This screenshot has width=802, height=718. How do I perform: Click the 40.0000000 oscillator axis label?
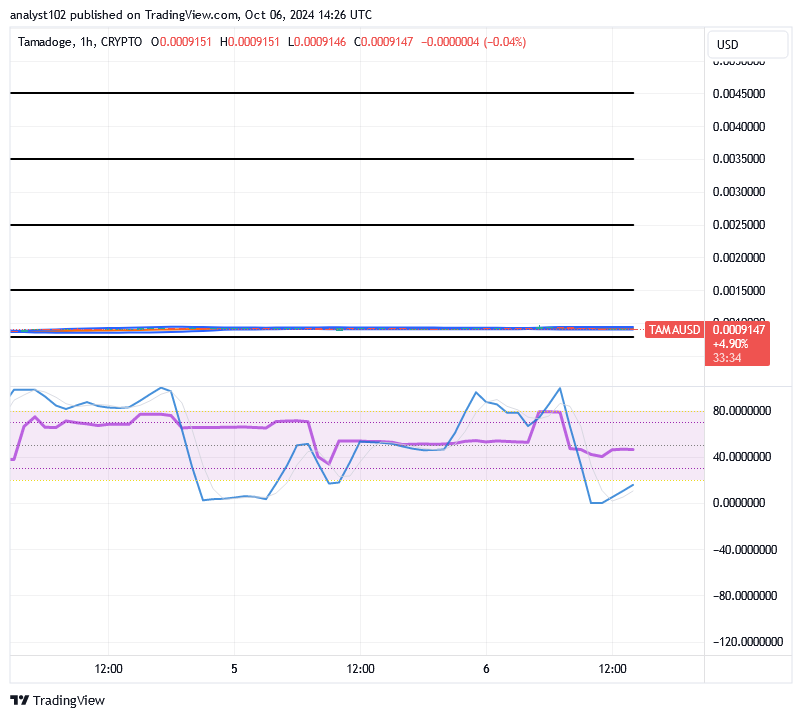pyautogui.click(x=742, y=457)
